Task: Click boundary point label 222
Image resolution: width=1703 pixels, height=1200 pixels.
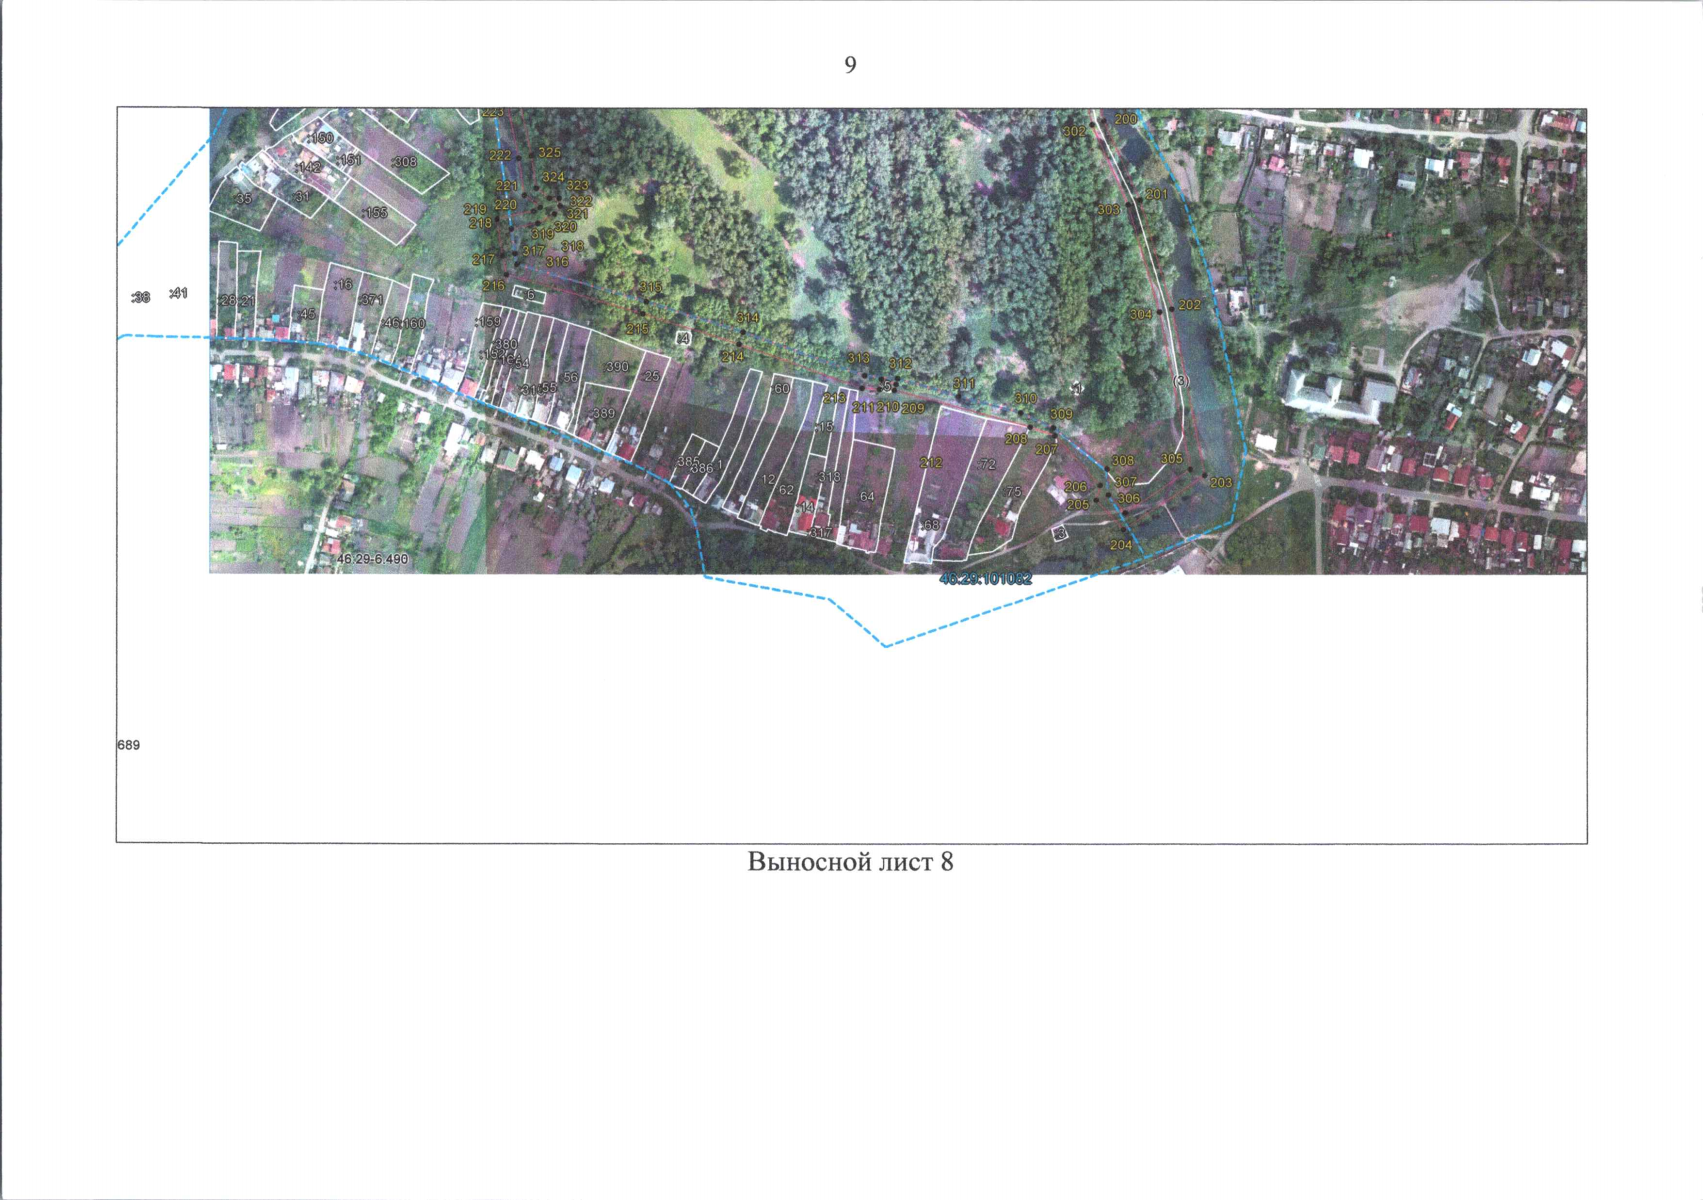Action: [x=500, y=156]
